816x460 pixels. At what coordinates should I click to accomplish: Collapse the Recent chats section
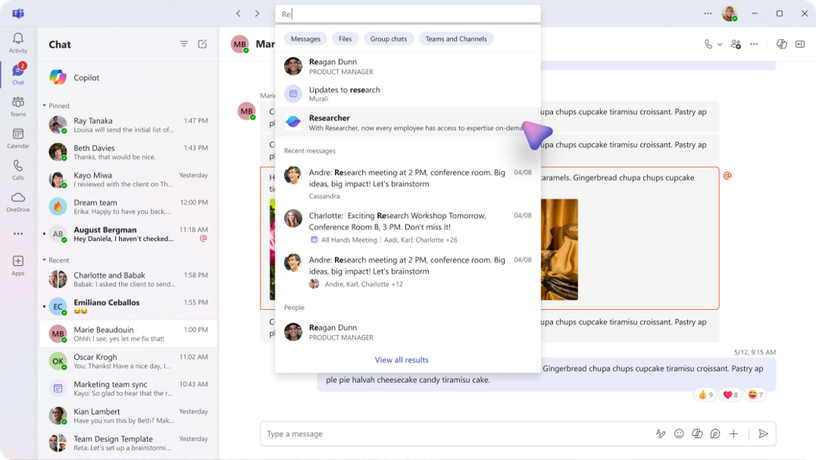pyautogui.click(x=44, y=260)
